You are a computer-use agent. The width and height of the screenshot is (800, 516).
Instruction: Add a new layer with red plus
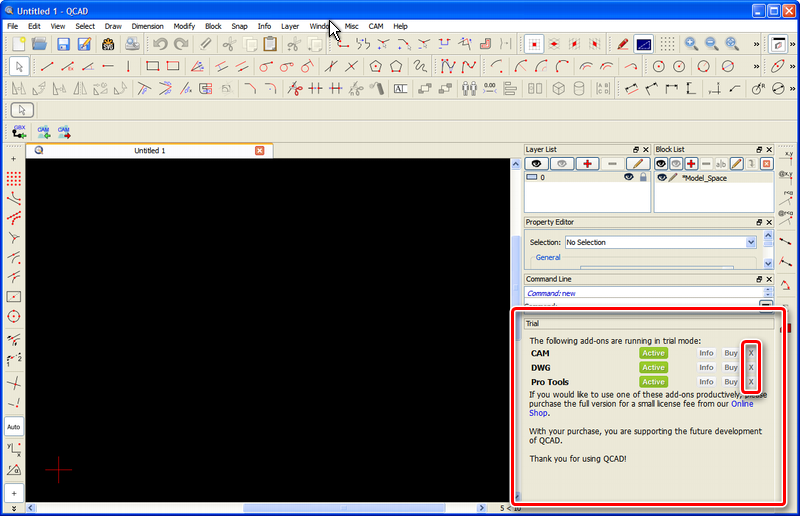point(587,164)
